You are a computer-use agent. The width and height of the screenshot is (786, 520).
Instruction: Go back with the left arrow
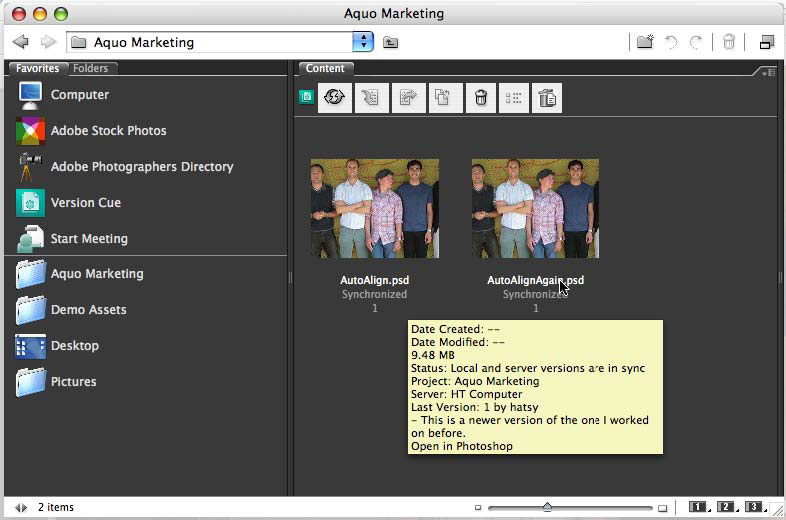(x=21, y=42)
